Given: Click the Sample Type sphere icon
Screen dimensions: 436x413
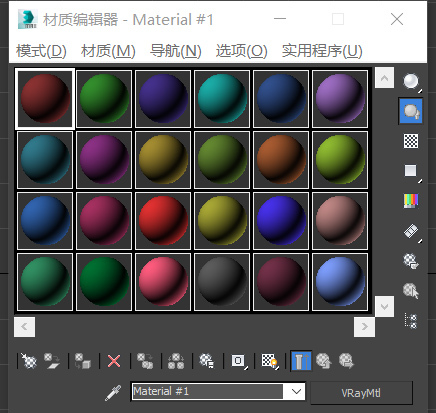Looking at the screenshot, I should pyautogui.click(x=411, y=82).
